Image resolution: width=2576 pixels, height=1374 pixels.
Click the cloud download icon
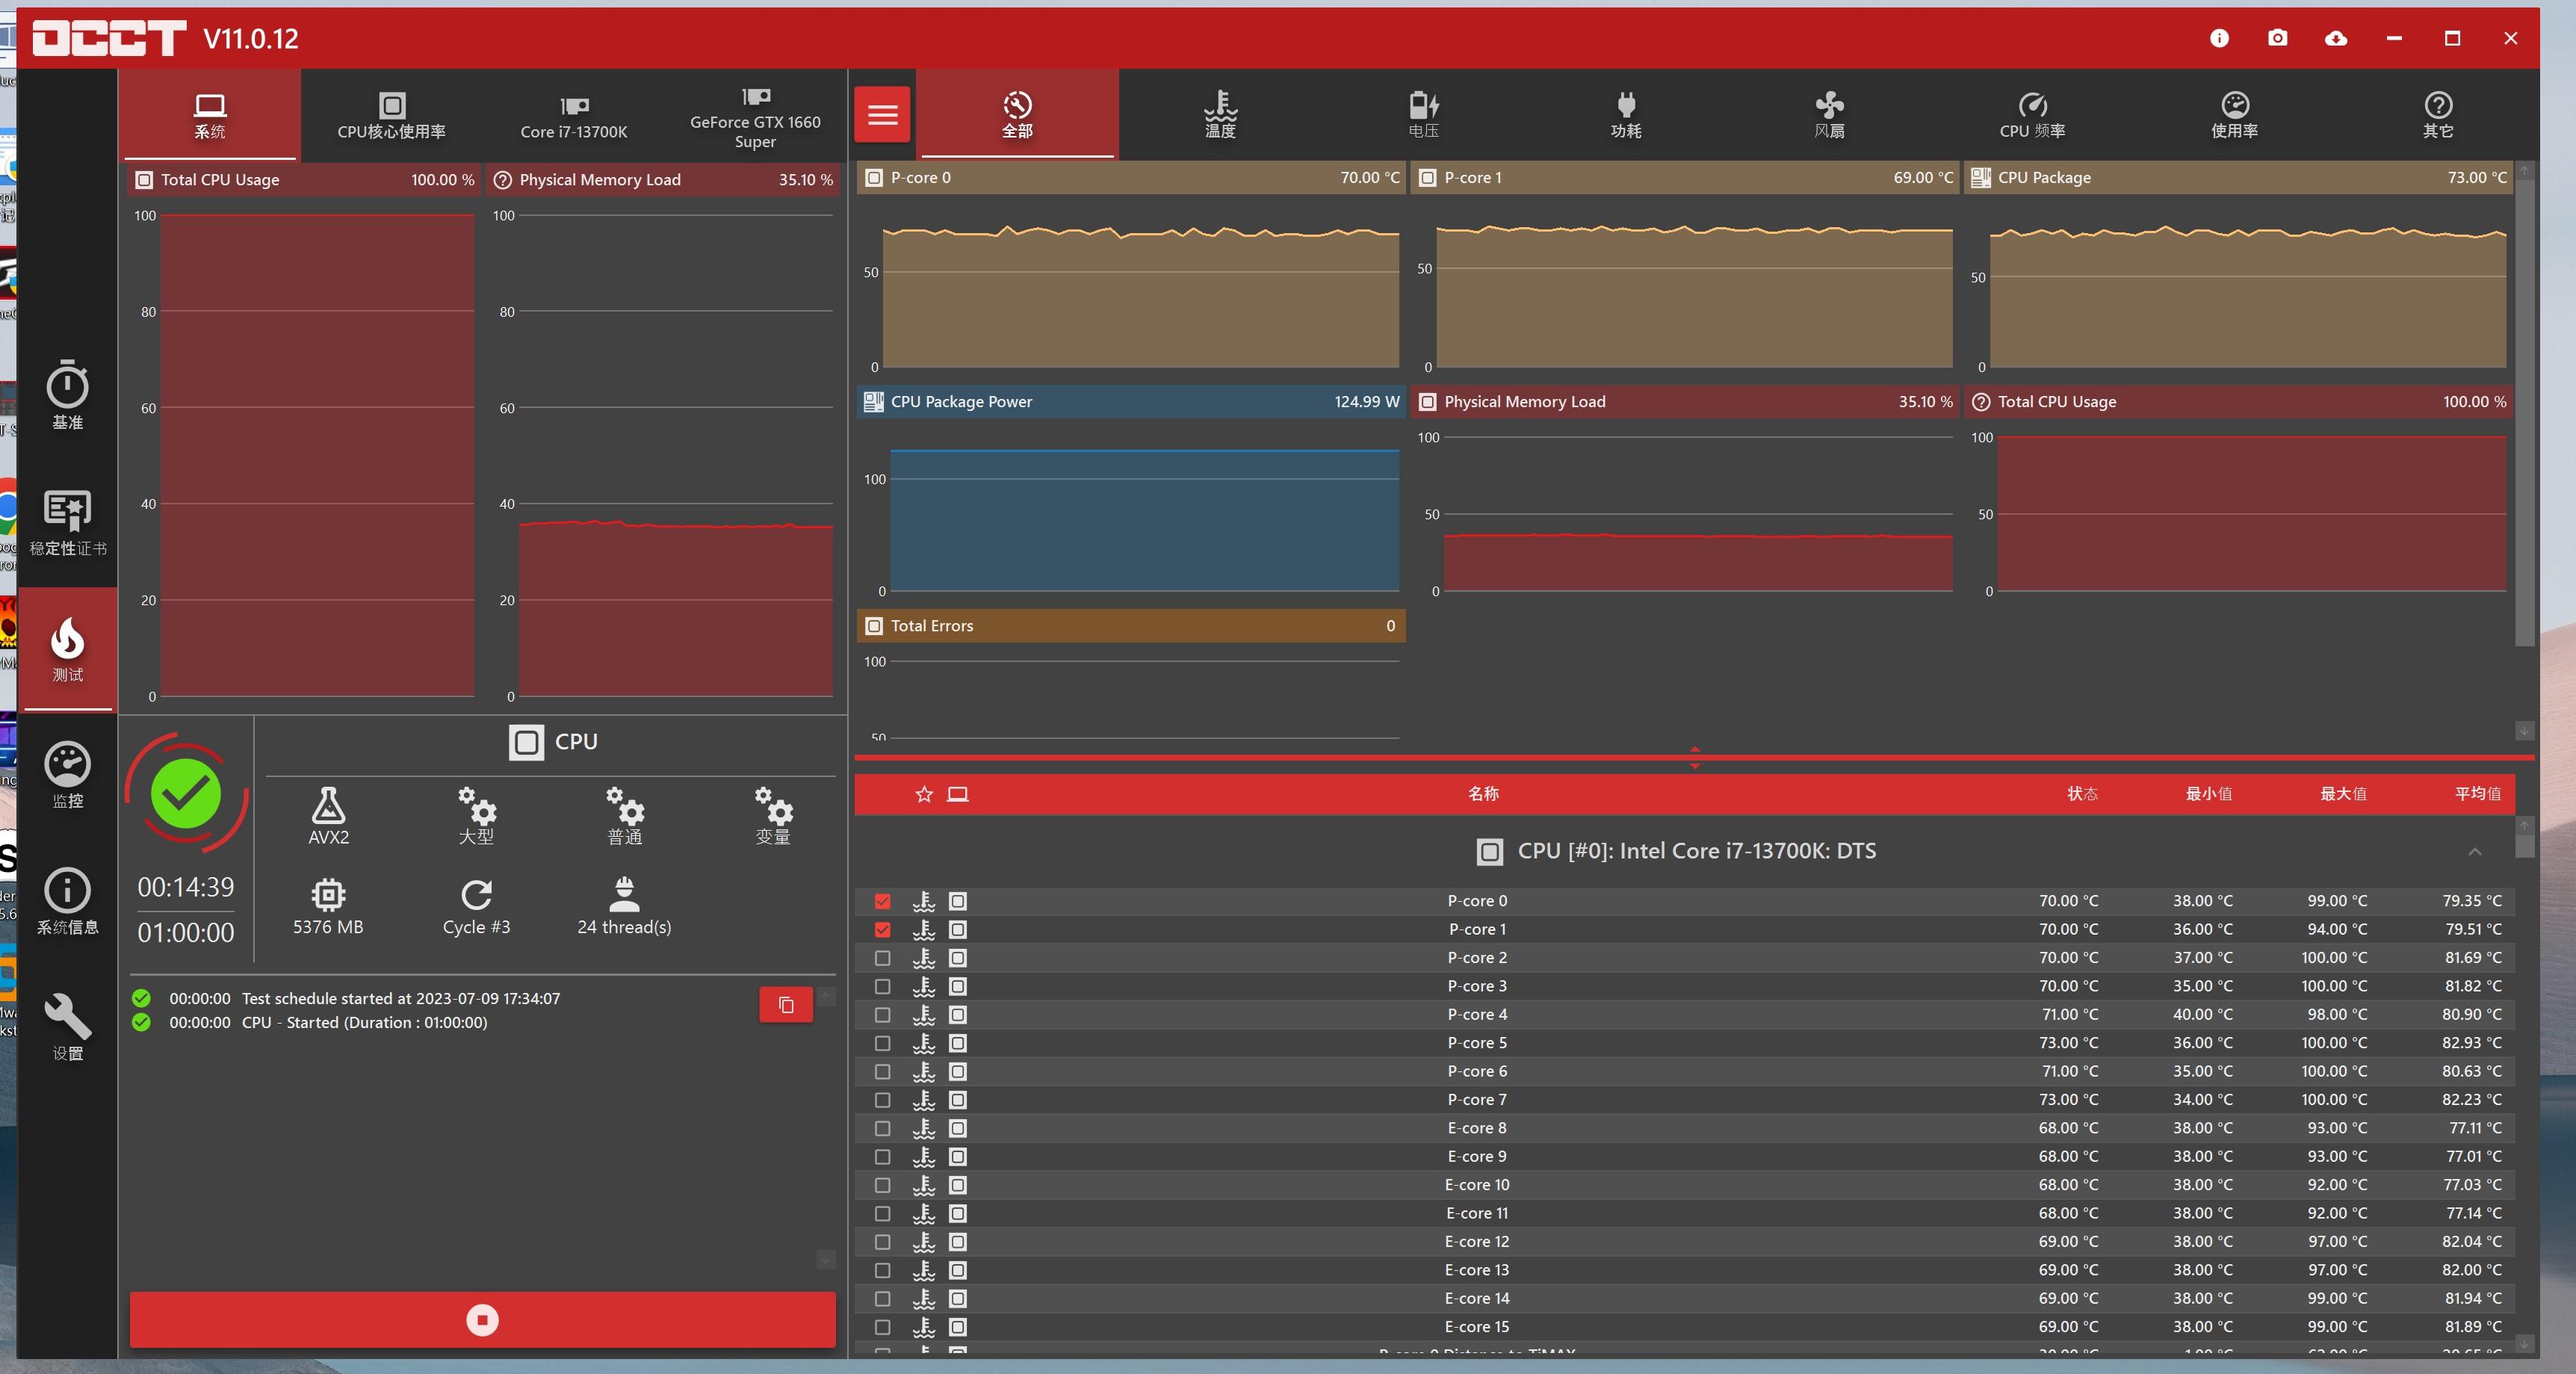[x=2335, y=38]
